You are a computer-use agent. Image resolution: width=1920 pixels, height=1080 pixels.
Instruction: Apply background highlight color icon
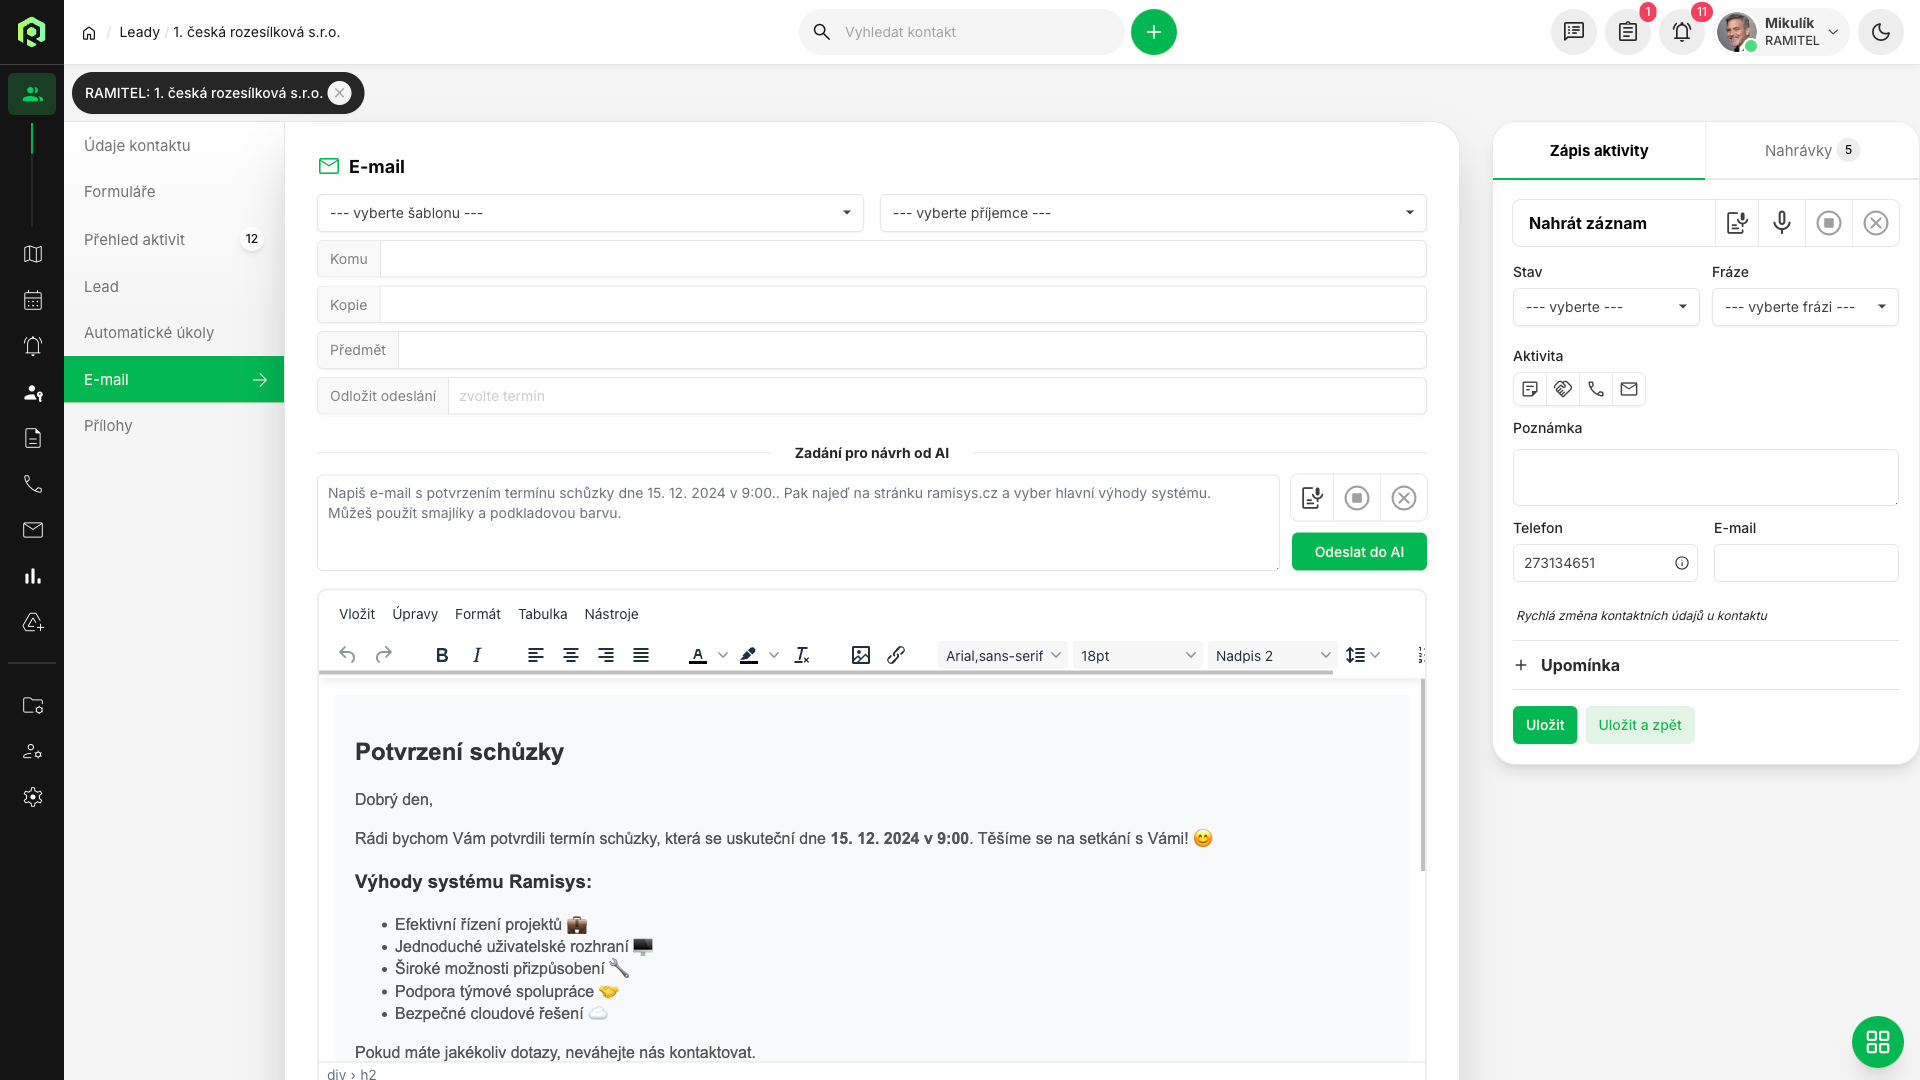[749, 655]
